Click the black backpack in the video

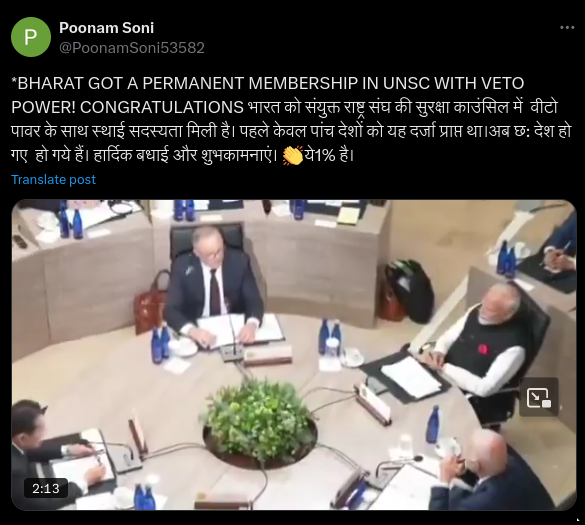coord(409,290)
